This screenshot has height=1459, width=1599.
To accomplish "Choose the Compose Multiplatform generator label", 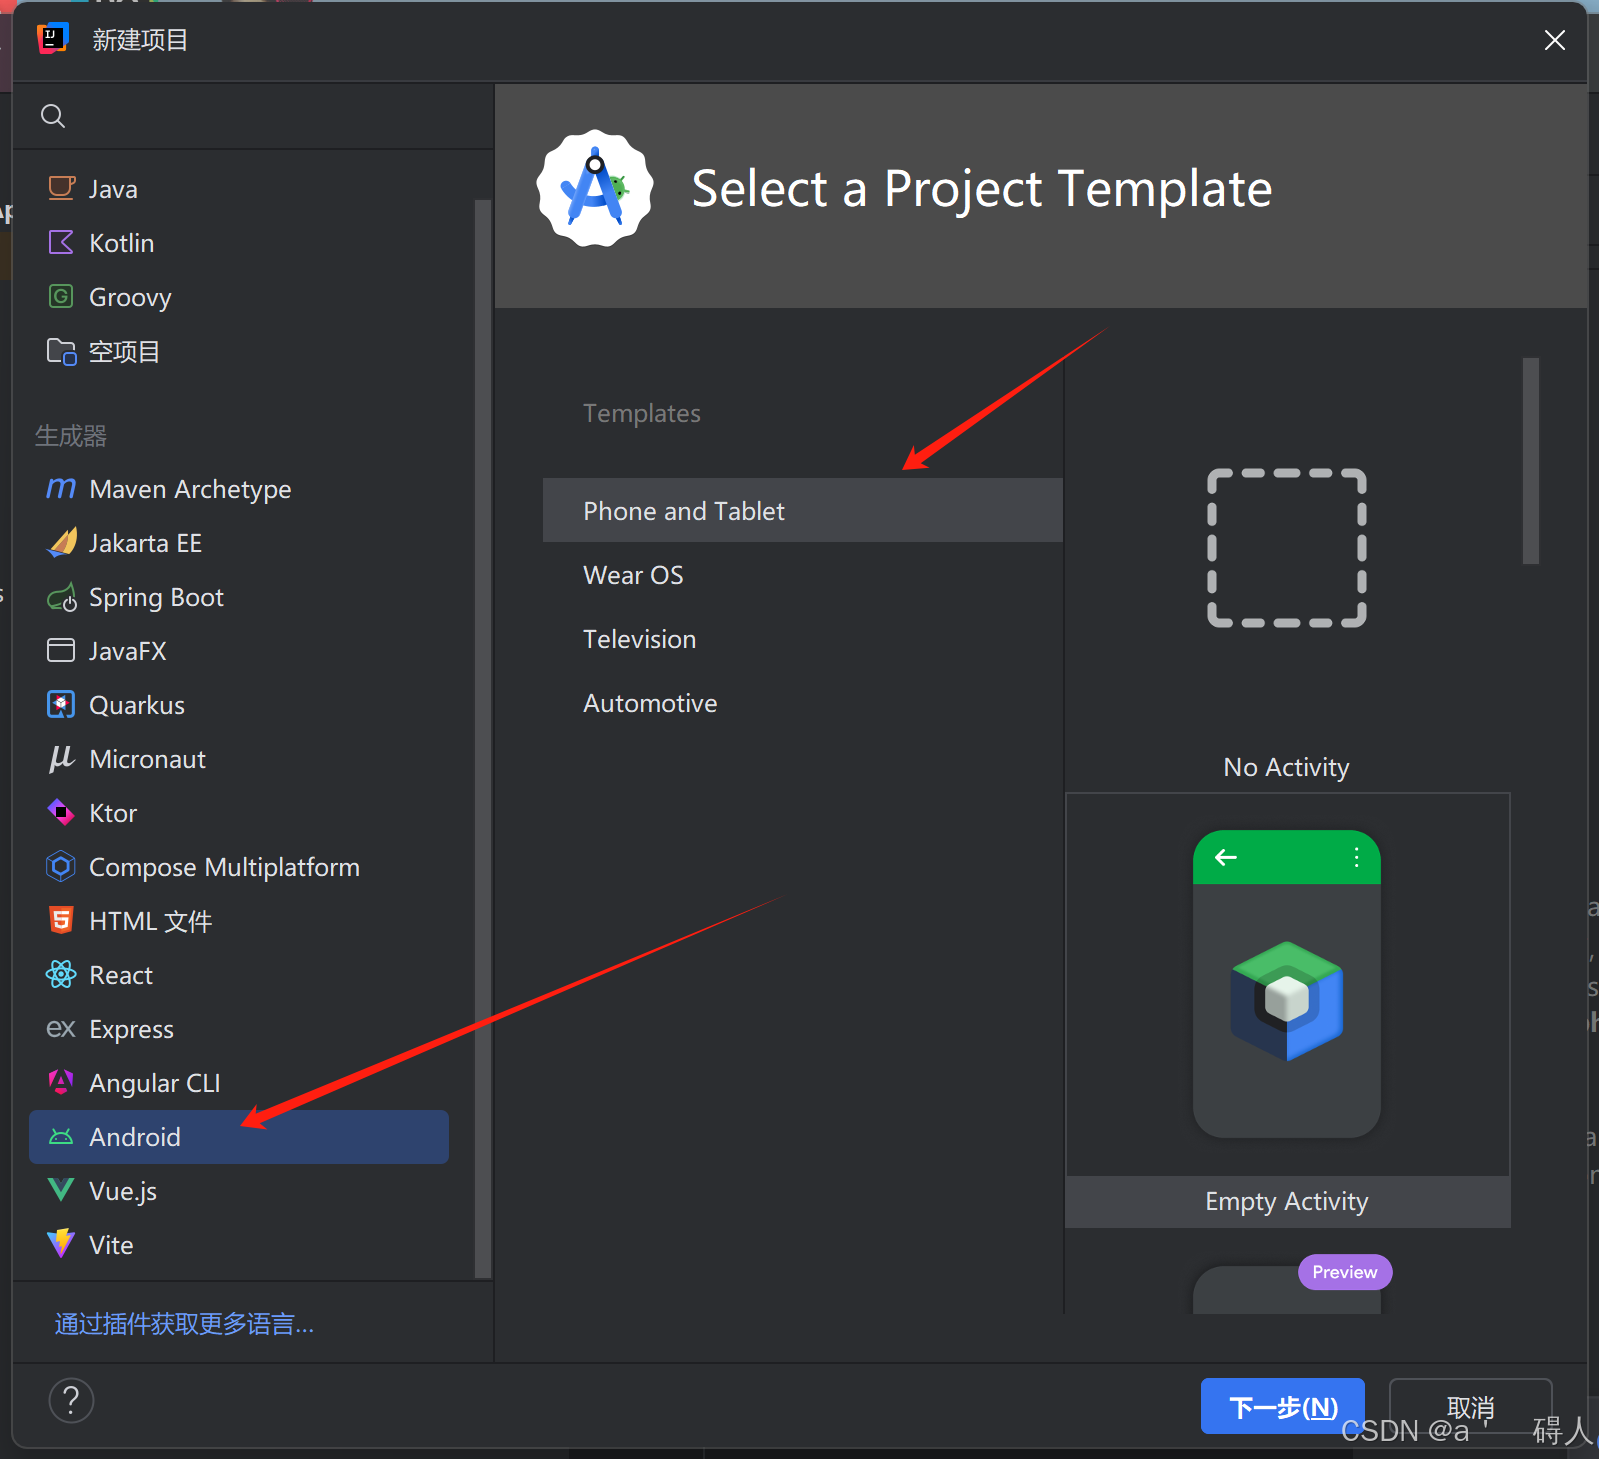I will (x=224, y=867).
